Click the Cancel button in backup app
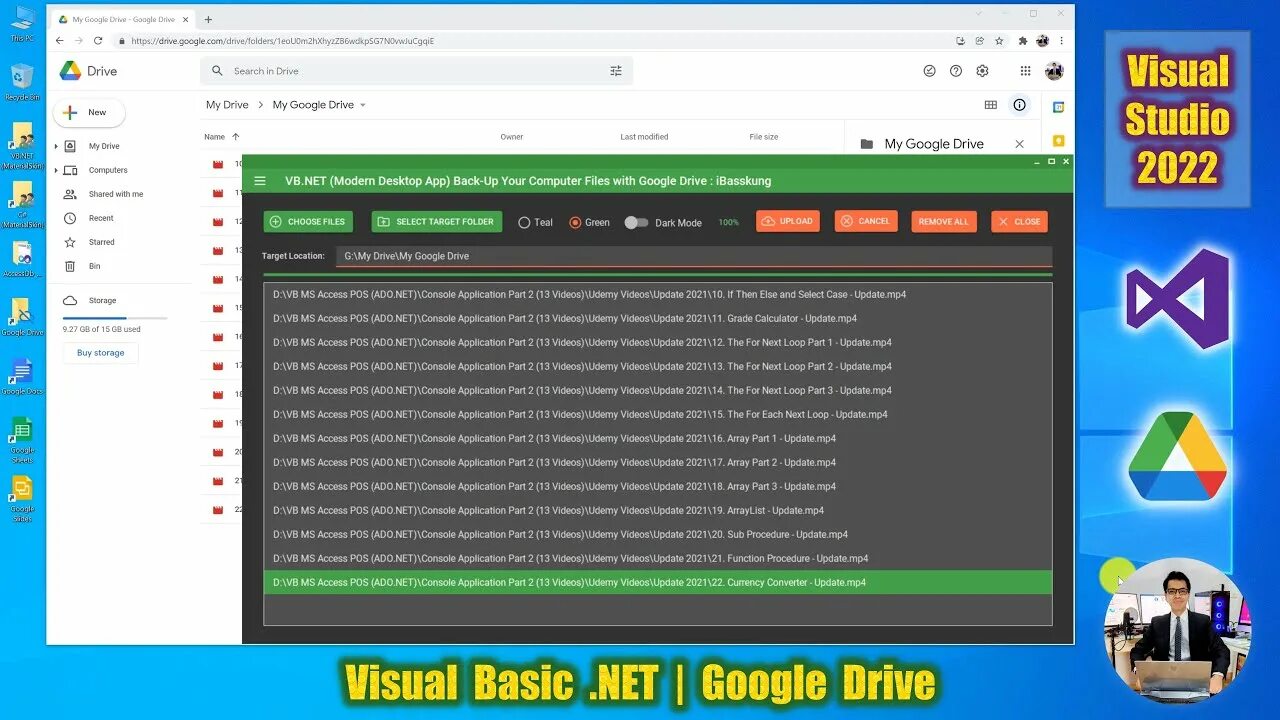 tap(866, 221)
